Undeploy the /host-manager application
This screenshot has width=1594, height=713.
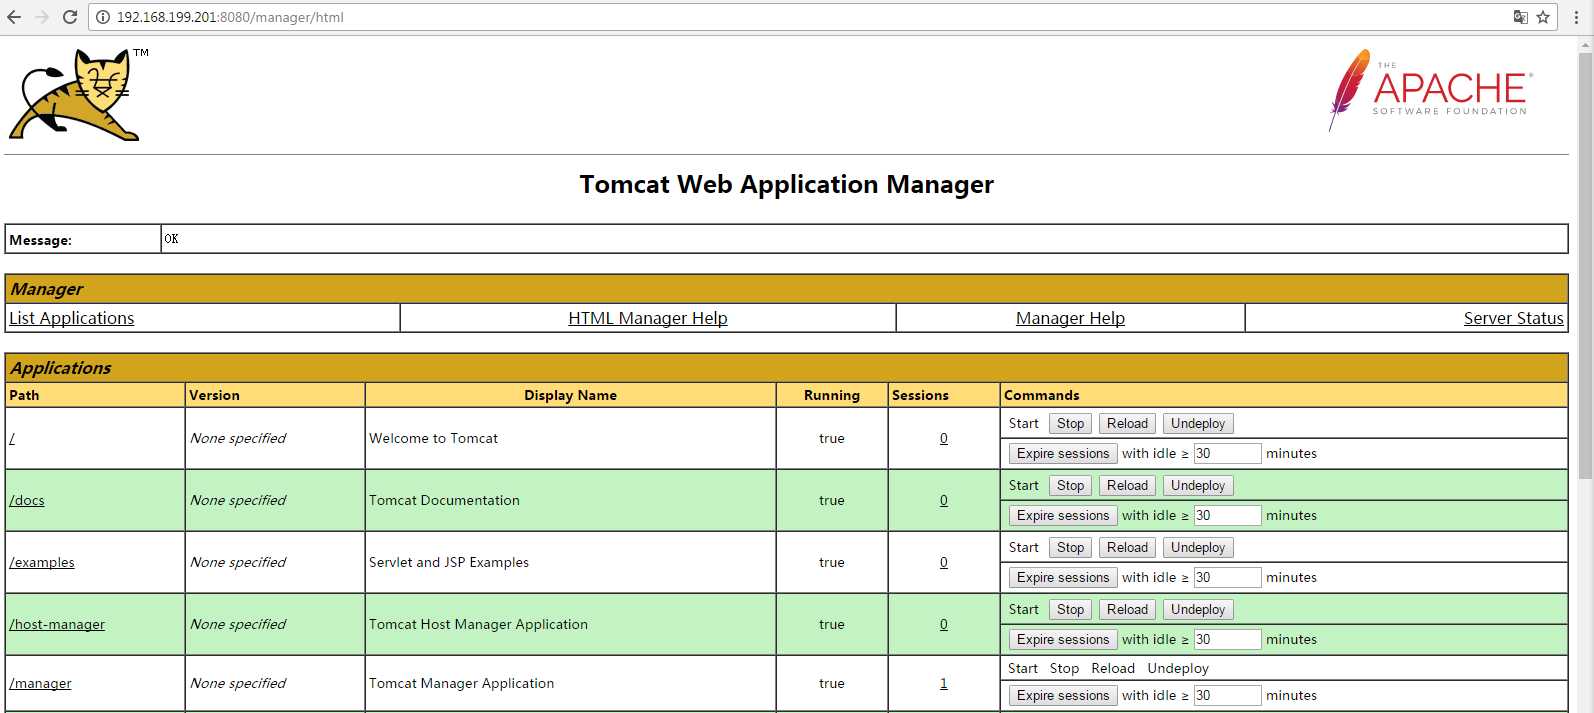(x=1198, y=610)
